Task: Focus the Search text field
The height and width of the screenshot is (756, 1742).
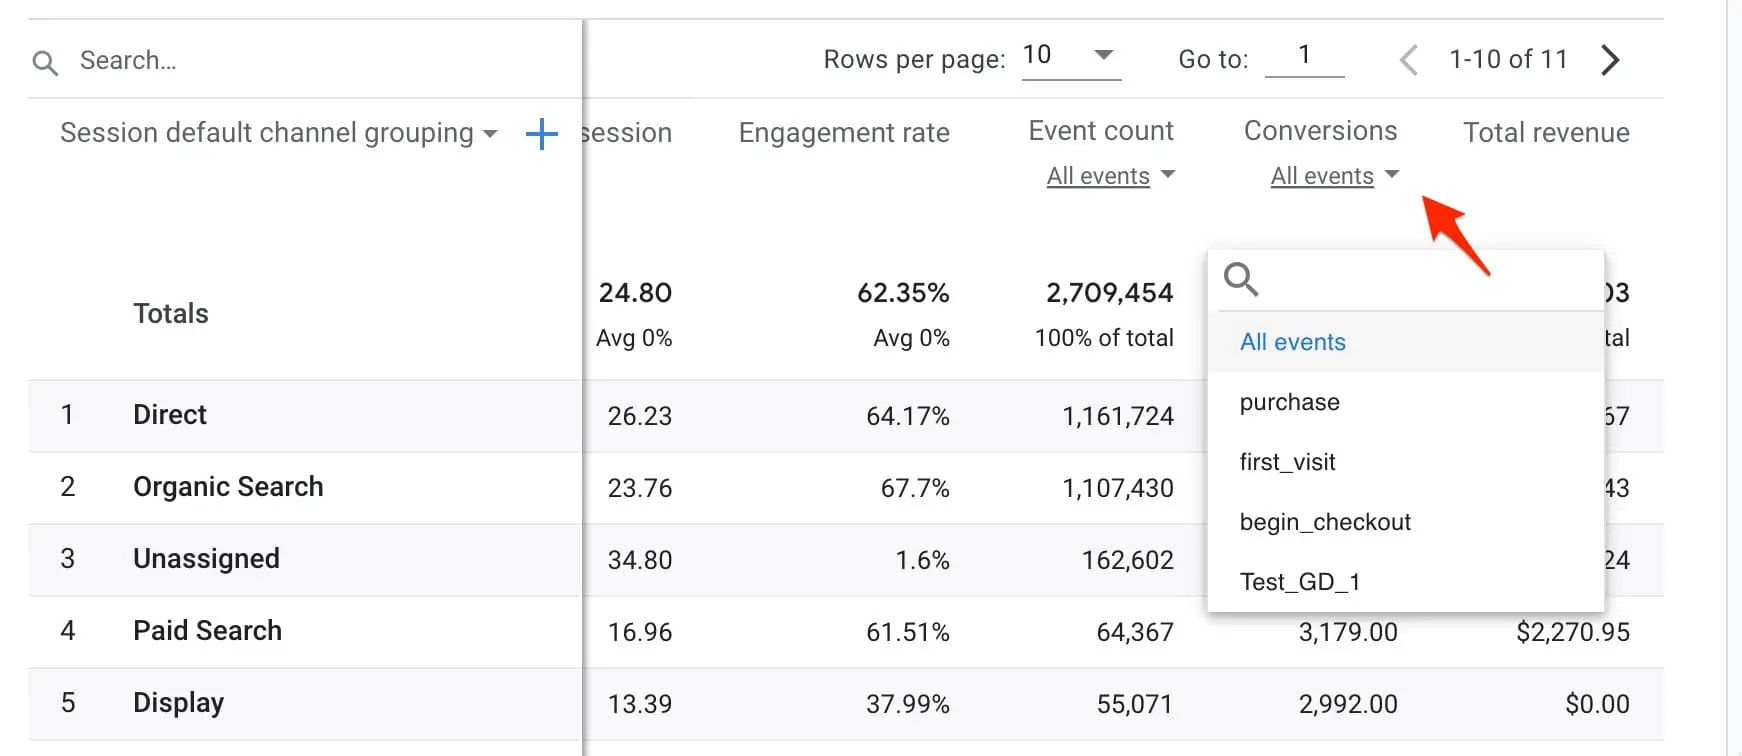Action: (x=300, y=61)
